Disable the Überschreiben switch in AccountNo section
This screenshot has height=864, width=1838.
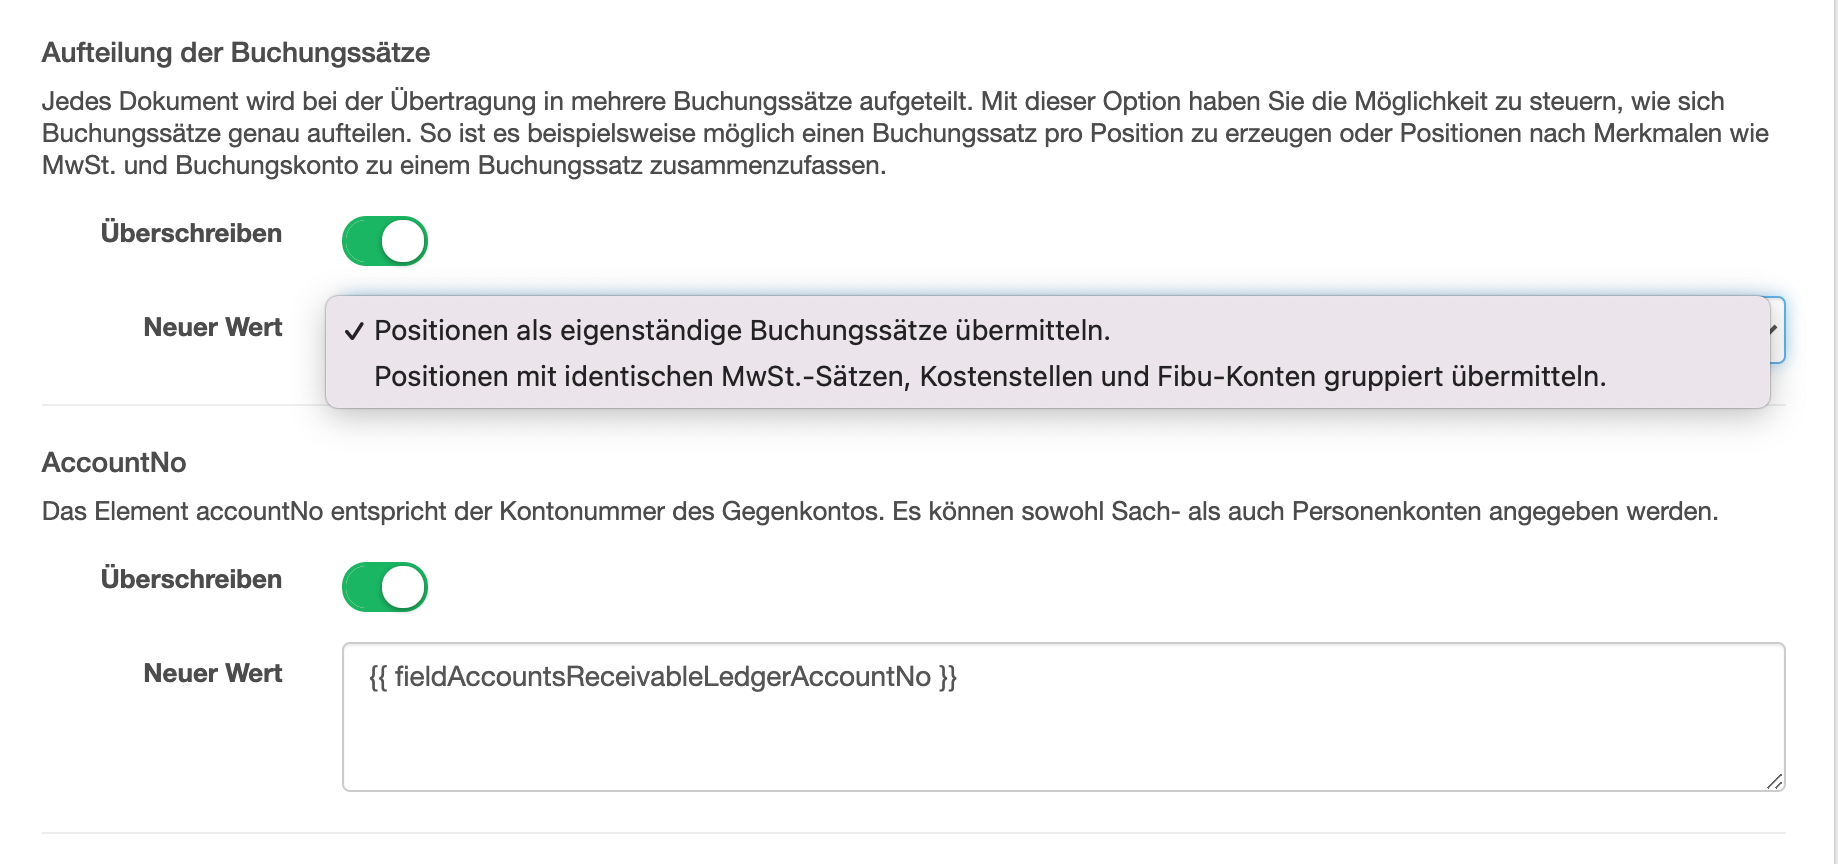385,587
